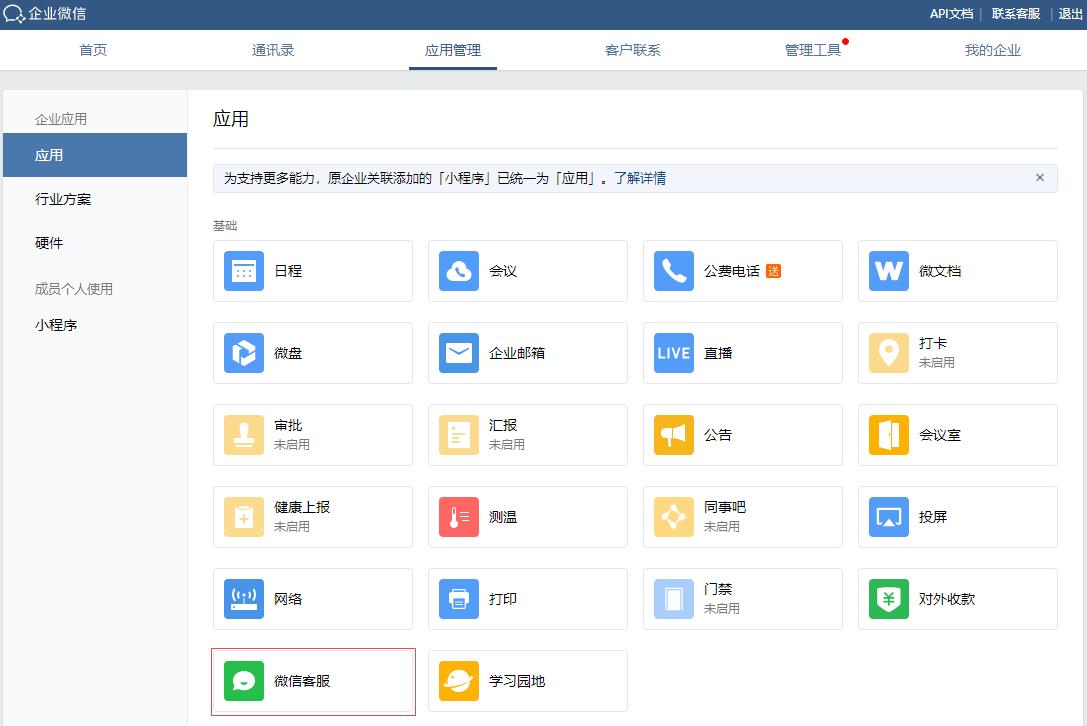This screenshot has width=1087, height=726.
Task: Follow the 了解详情 link
Action: click(640, 178)
